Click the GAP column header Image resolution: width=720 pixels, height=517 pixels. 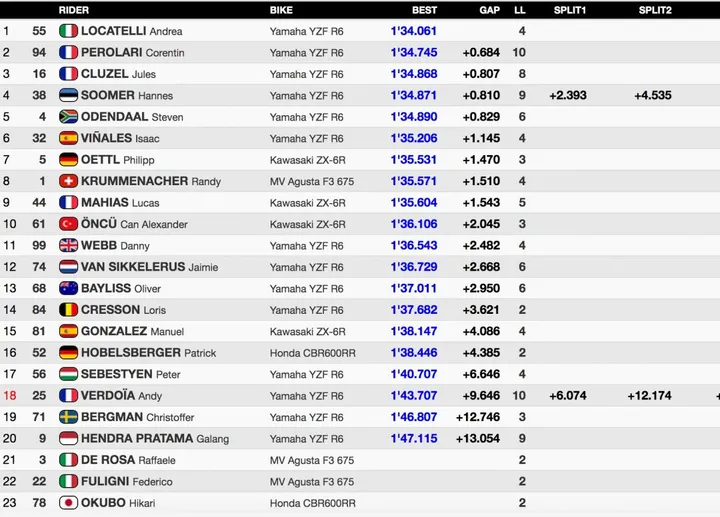coord(489,10)
